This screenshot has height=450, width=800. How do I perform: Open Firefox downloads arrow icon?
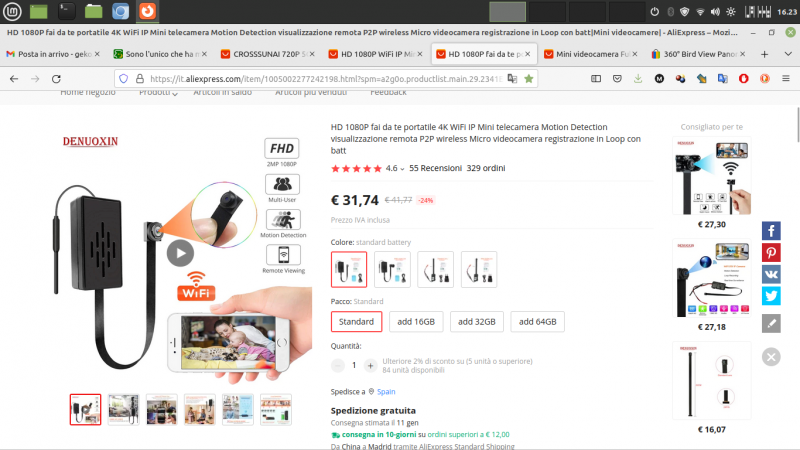[x=638, y=79]
